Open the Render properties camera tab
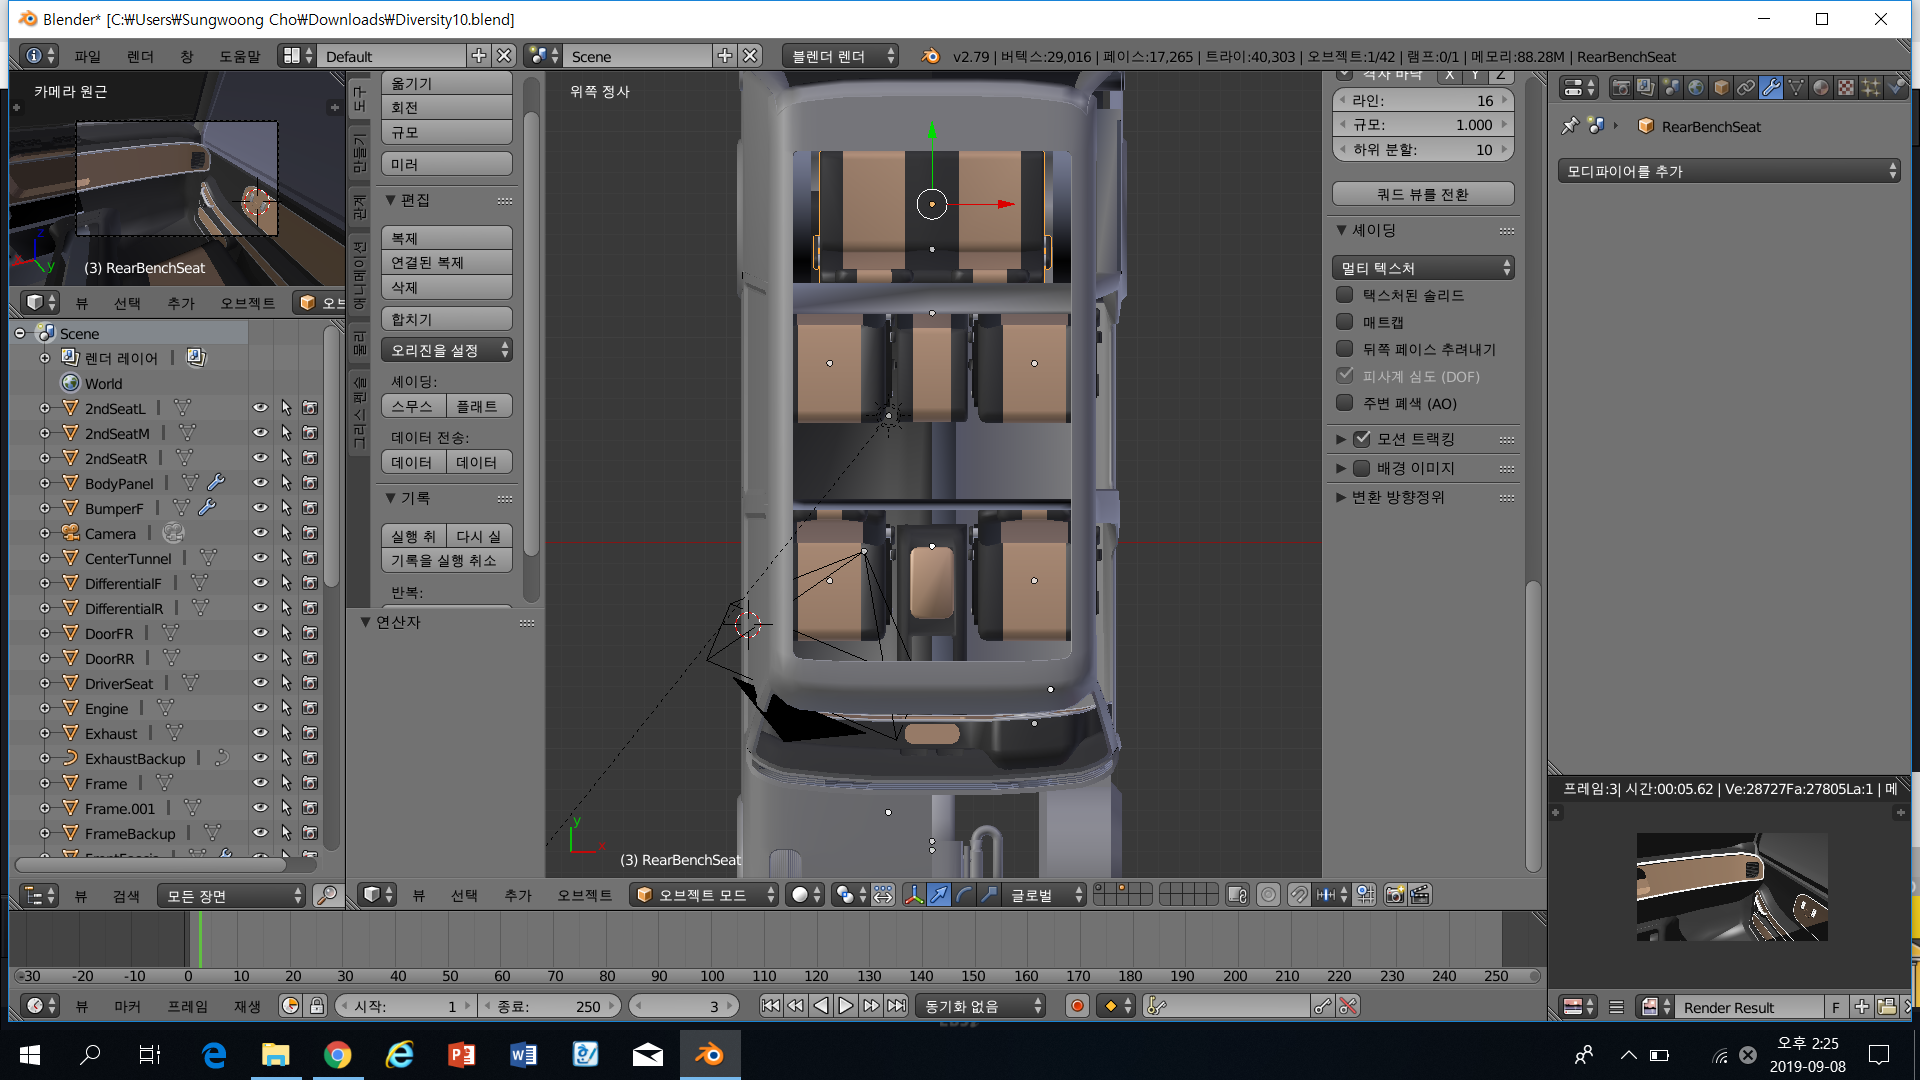 click(x=1621, y=88)
